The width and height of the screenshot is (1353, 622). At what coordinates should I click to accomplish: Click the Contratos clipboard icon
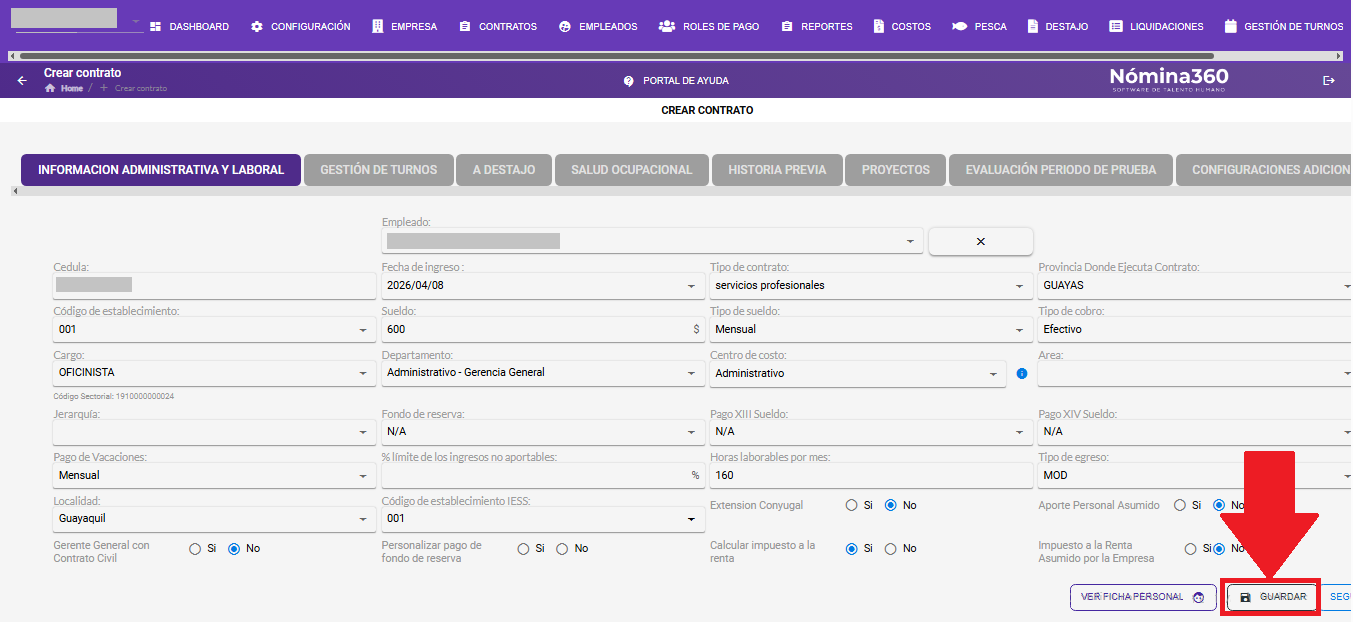[465, 27]
